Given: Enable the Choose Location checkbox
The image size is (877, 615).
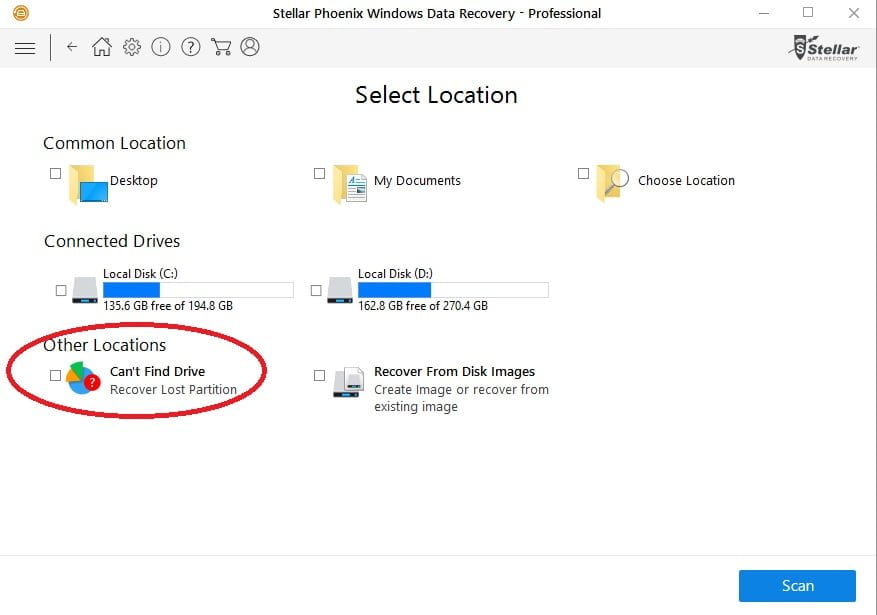Looking at the screenshot, I should click(x=583, y=173).
